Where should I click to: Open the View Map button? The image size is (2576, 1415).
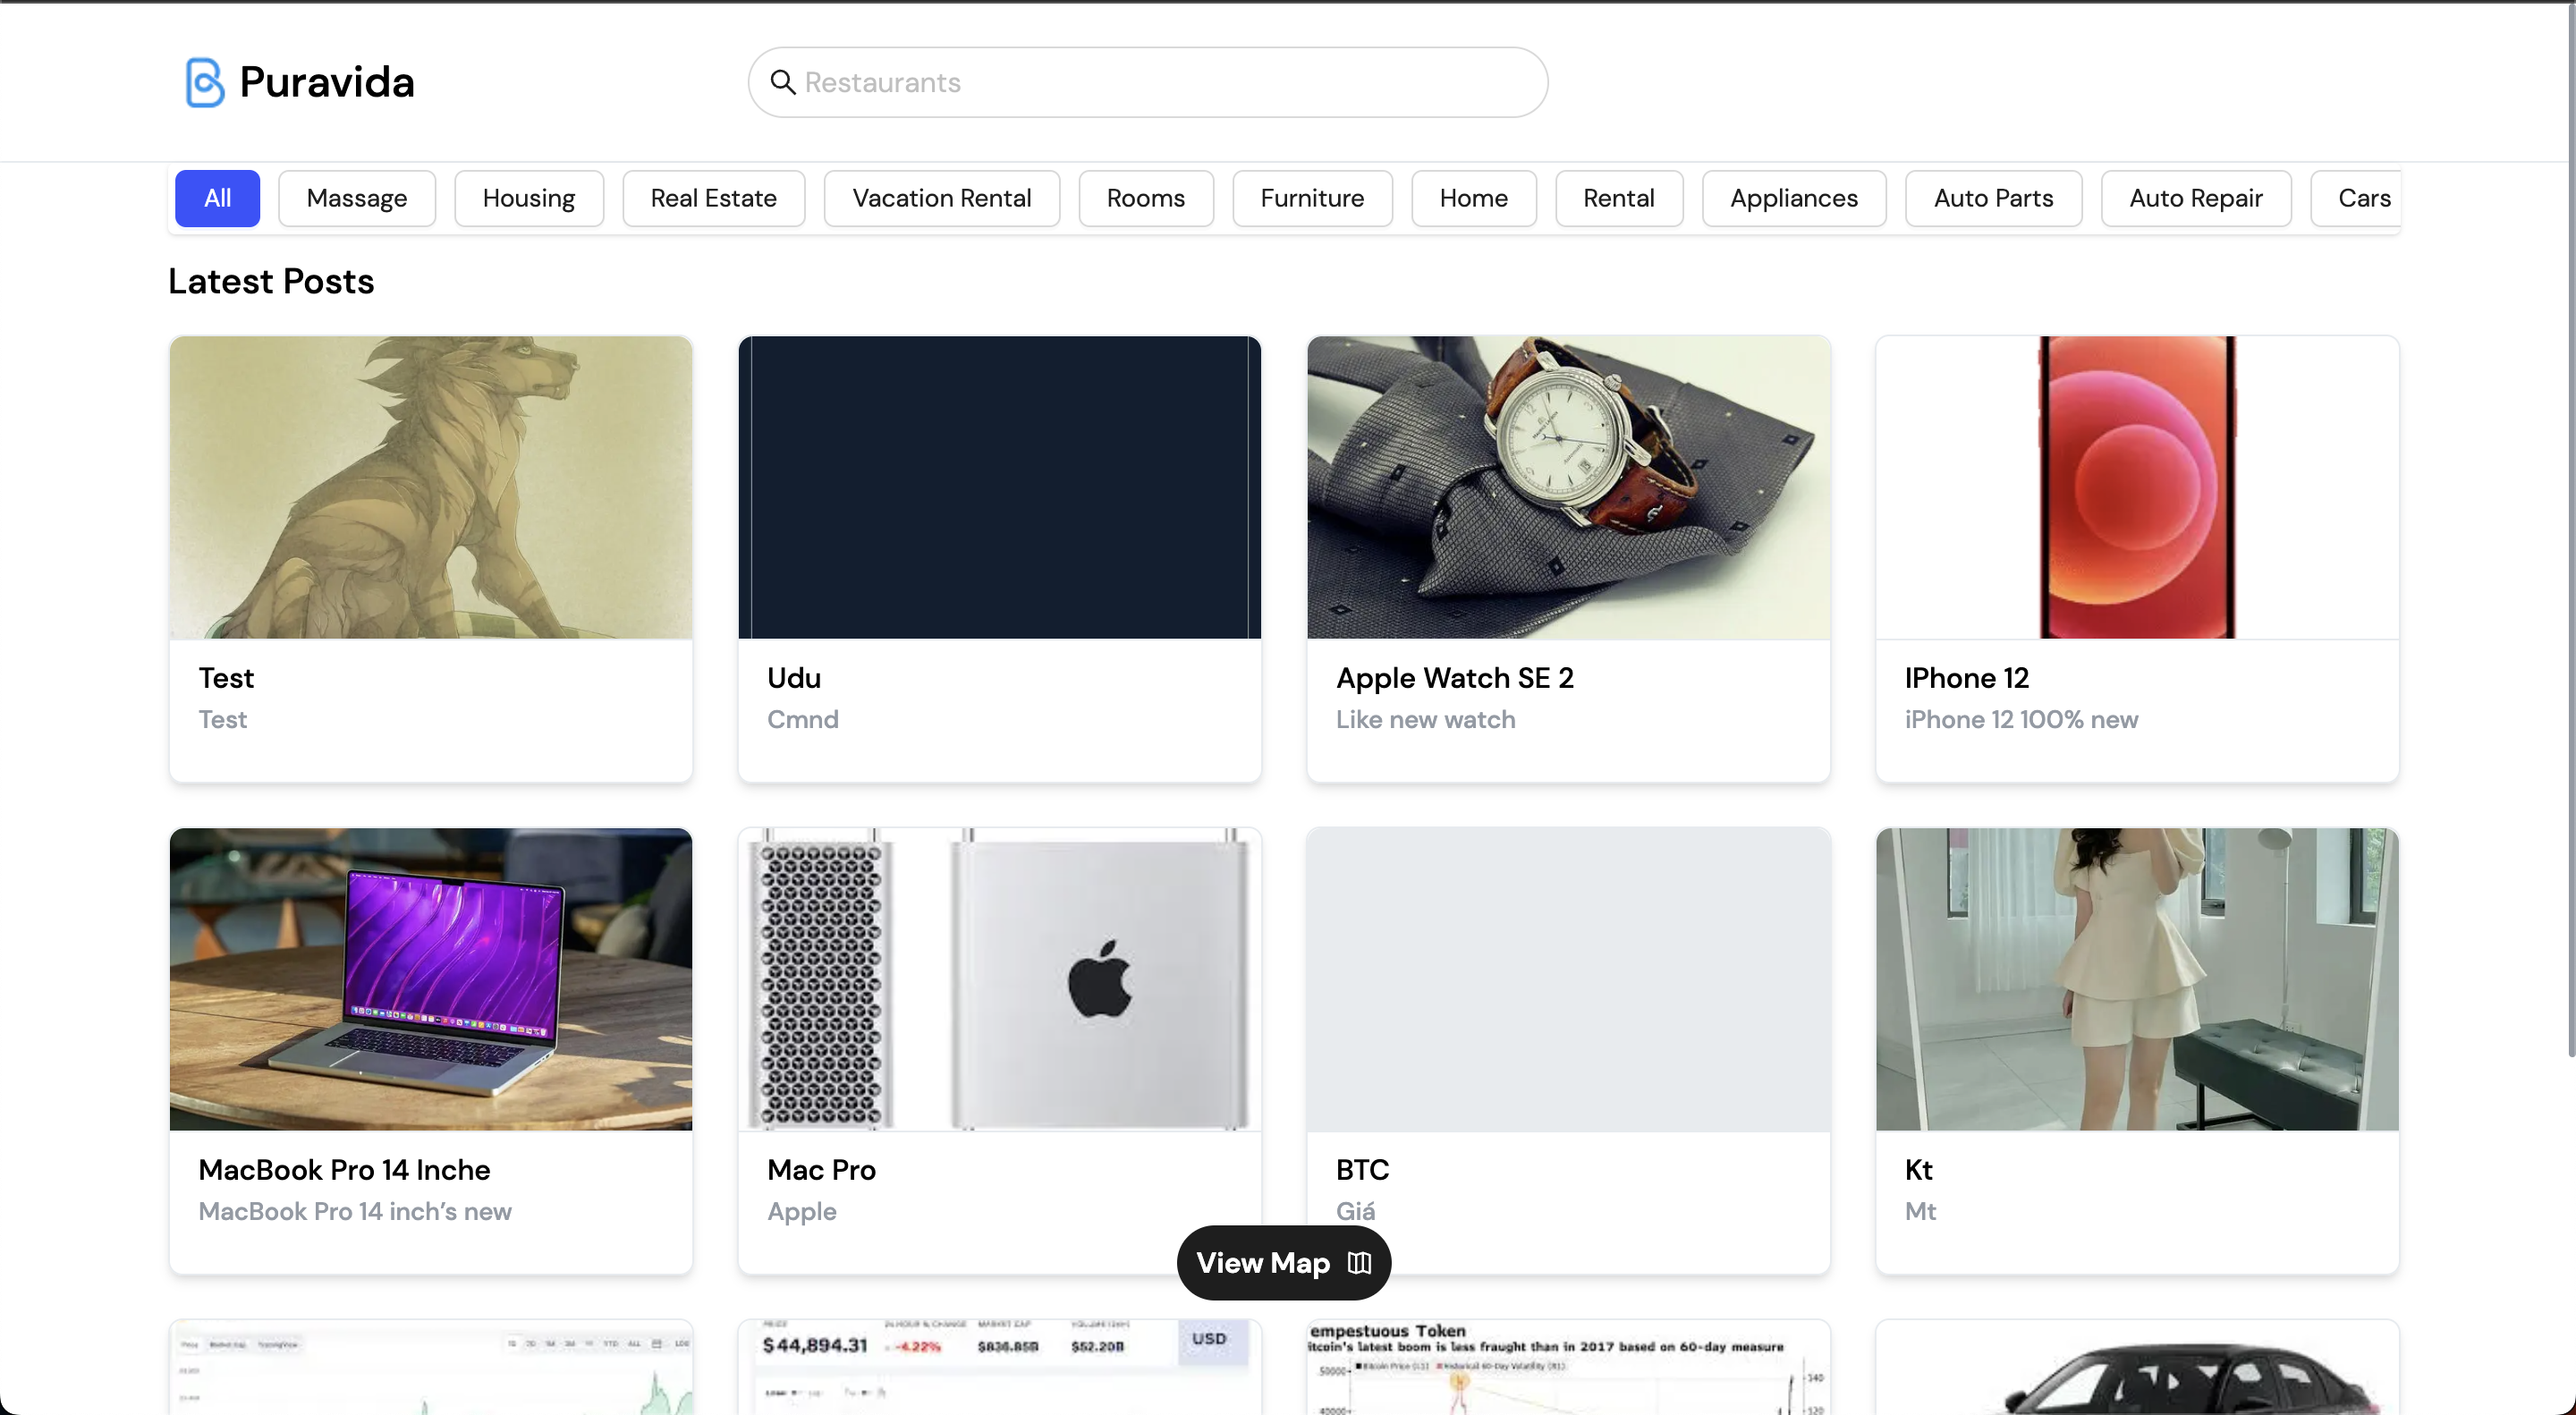click(x=1284, y=1263)
